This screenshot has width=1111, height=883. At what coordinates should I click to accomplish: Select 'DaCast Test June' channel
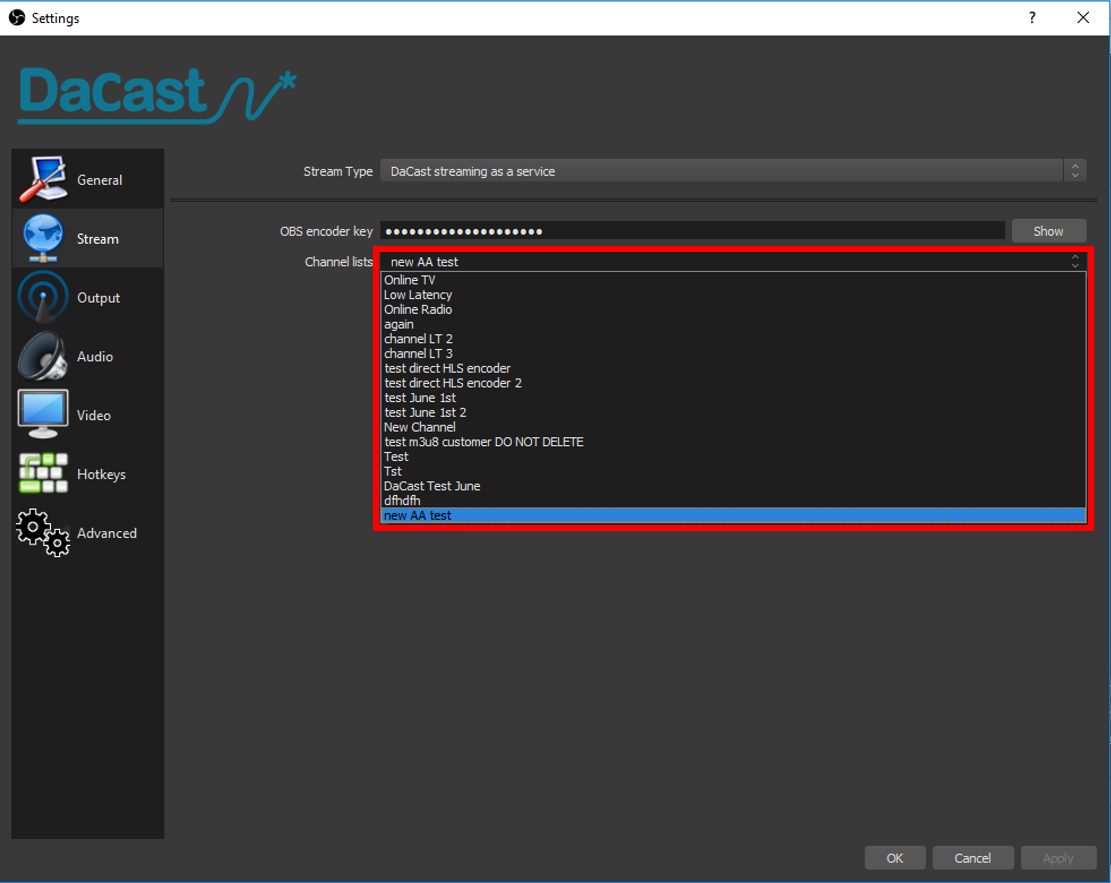(733, 486)
